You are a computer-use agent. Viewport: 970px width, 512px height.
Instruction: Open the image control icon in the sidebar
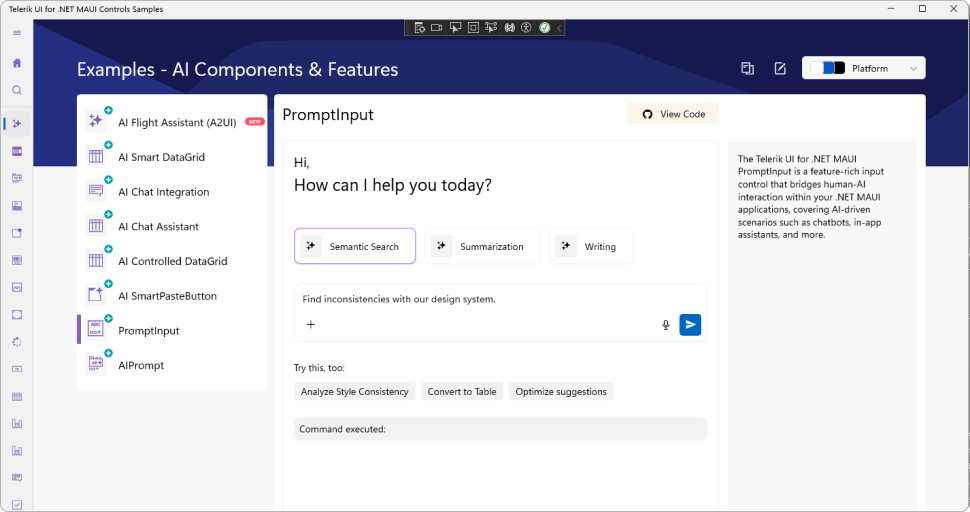[17, 205]
